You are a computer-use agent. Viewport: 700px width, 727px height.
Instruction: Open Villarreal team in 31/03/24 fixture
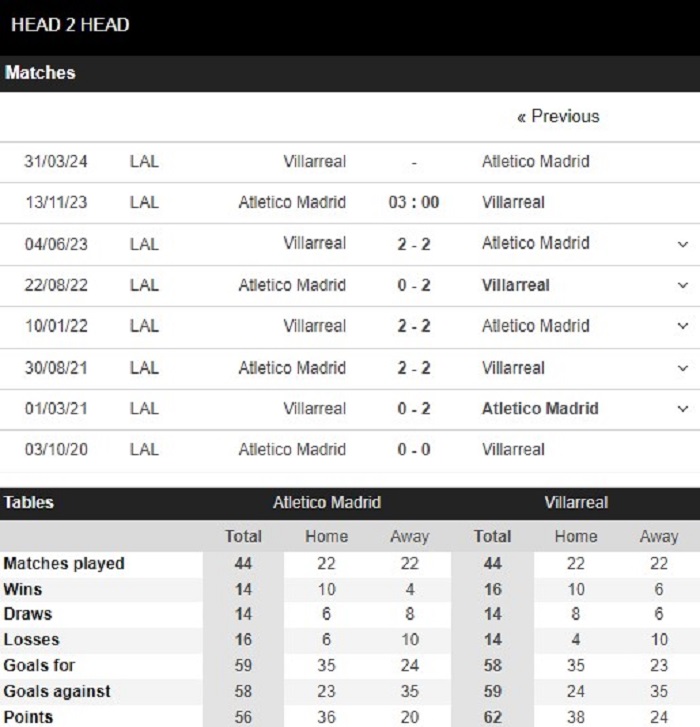[314, 161]
